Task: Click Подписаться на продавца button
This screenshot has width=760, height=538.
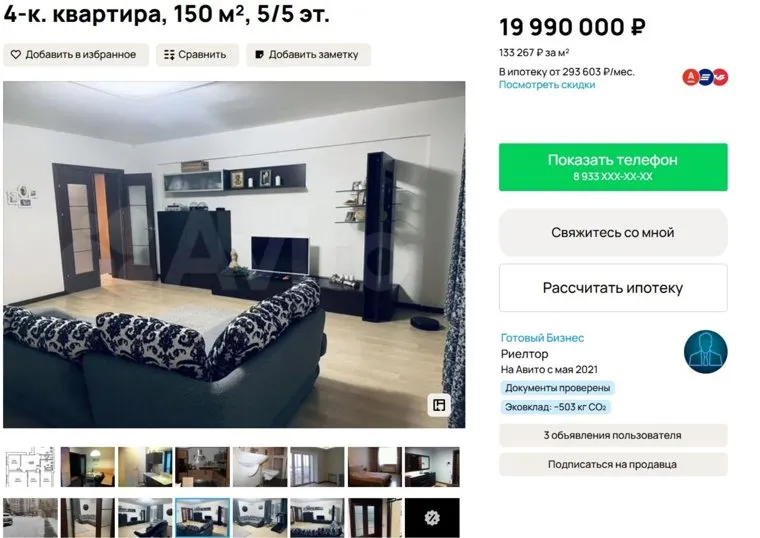Action: click(613, 464)
